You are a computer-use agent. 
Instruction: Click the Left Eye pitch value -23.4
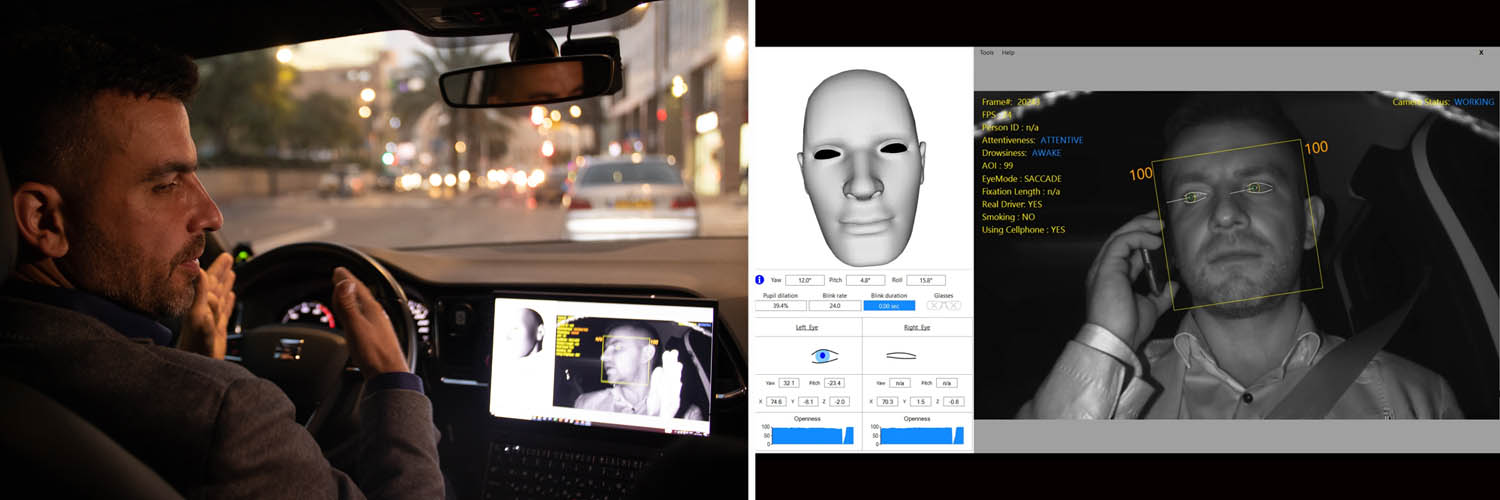click(x=834, y=383)
